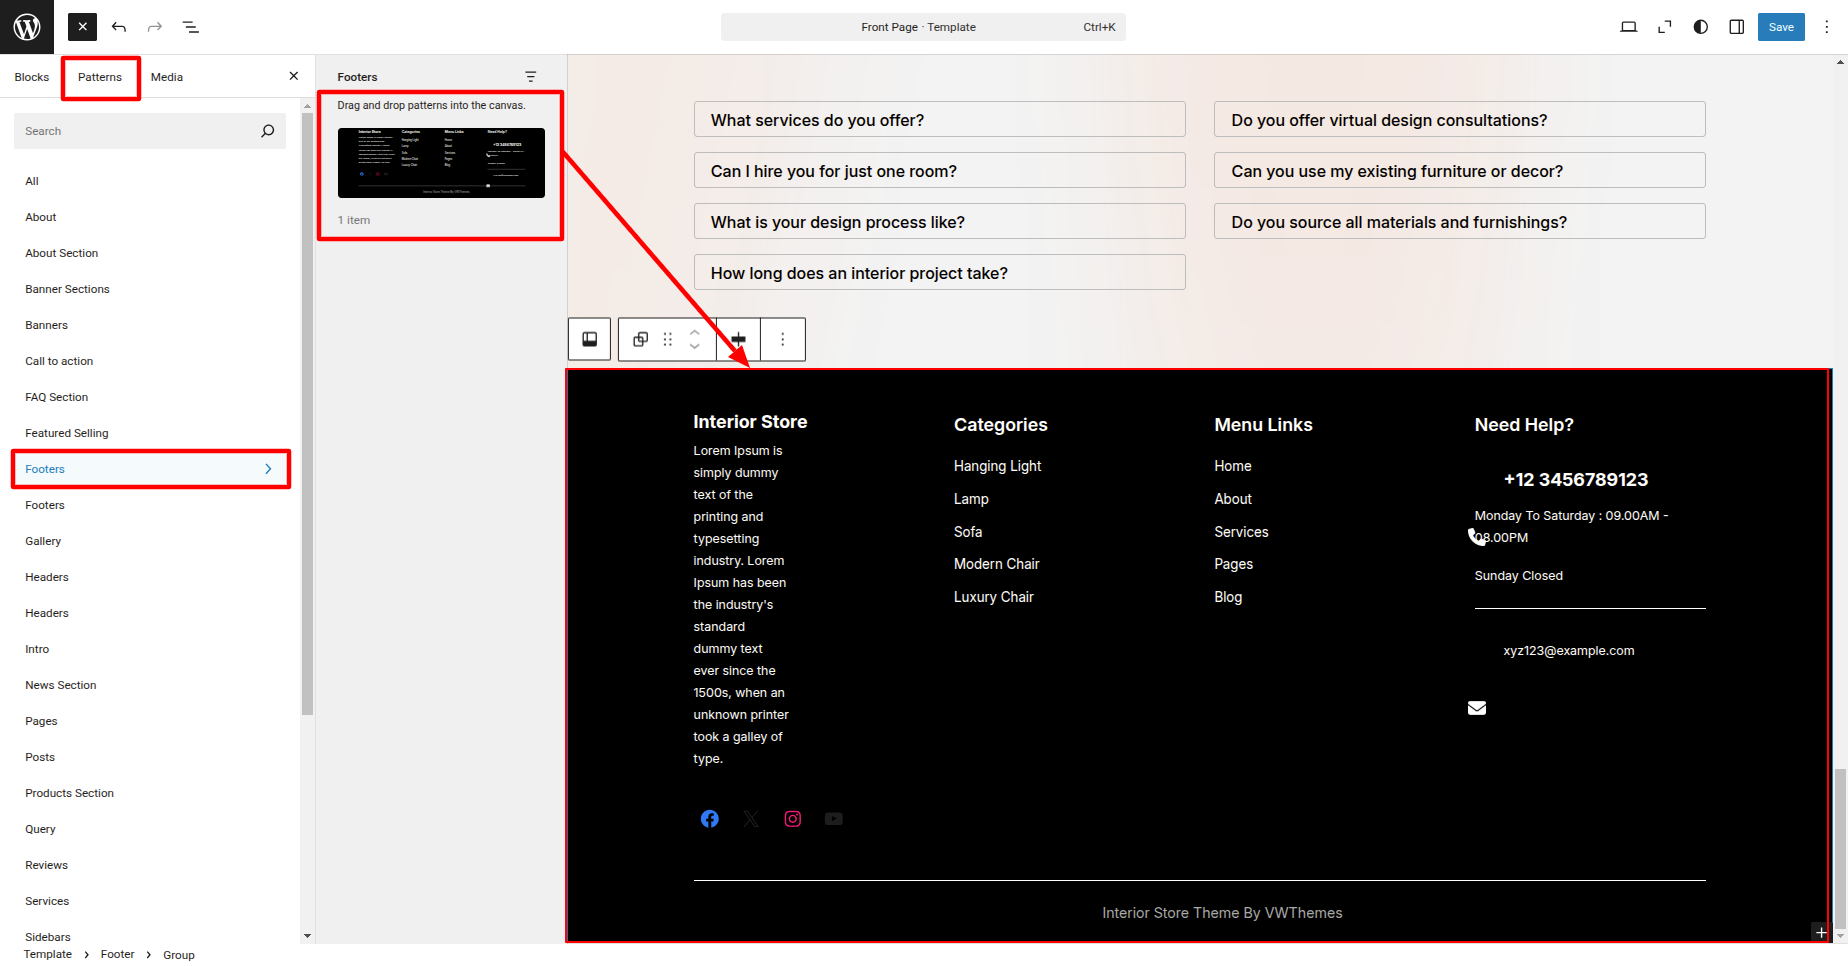The height and width of the screenshot is (966, 1848).
Task: Expand "What services do you offer?" question
Action: (939, 120)
